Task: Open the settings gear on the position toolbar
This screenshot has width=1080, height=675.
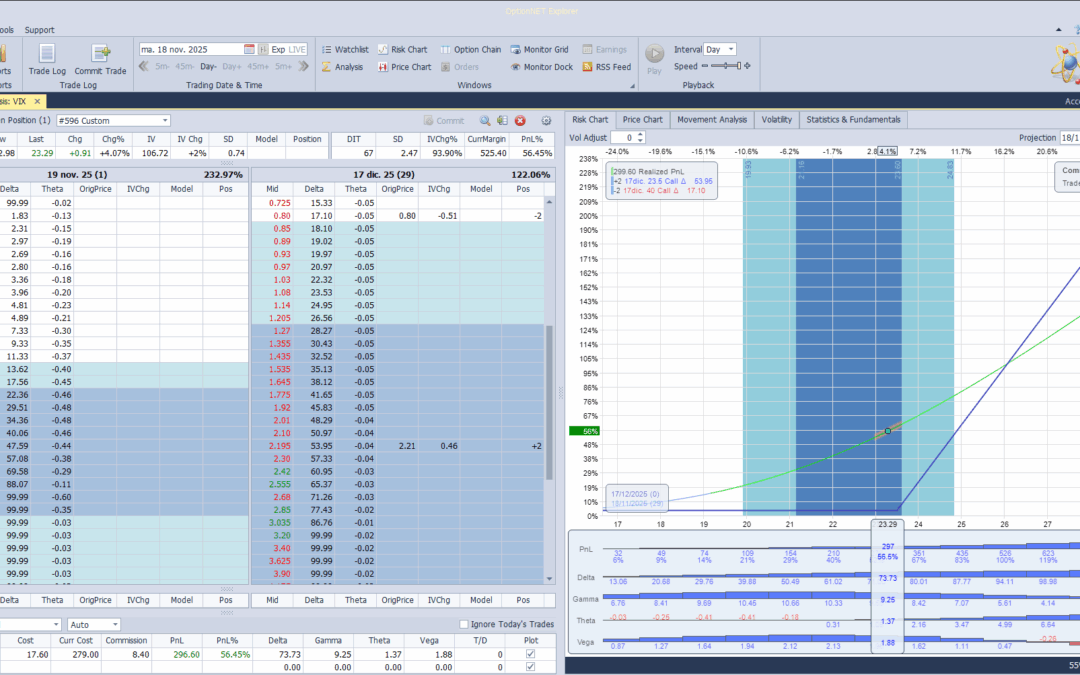Action: coord(546,119)
